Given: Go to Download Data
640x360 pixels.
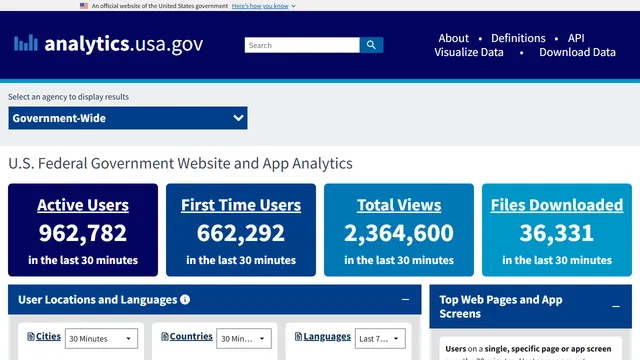Looking at the screenshot, I should click(x=577, y=52).
